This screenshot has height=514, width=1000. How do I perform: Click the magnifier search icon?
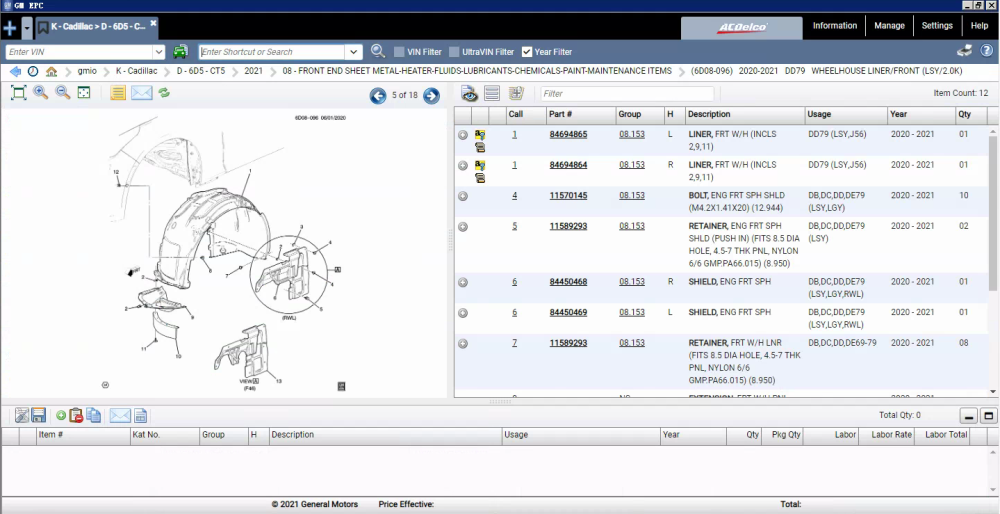click(x=378, y=52)
